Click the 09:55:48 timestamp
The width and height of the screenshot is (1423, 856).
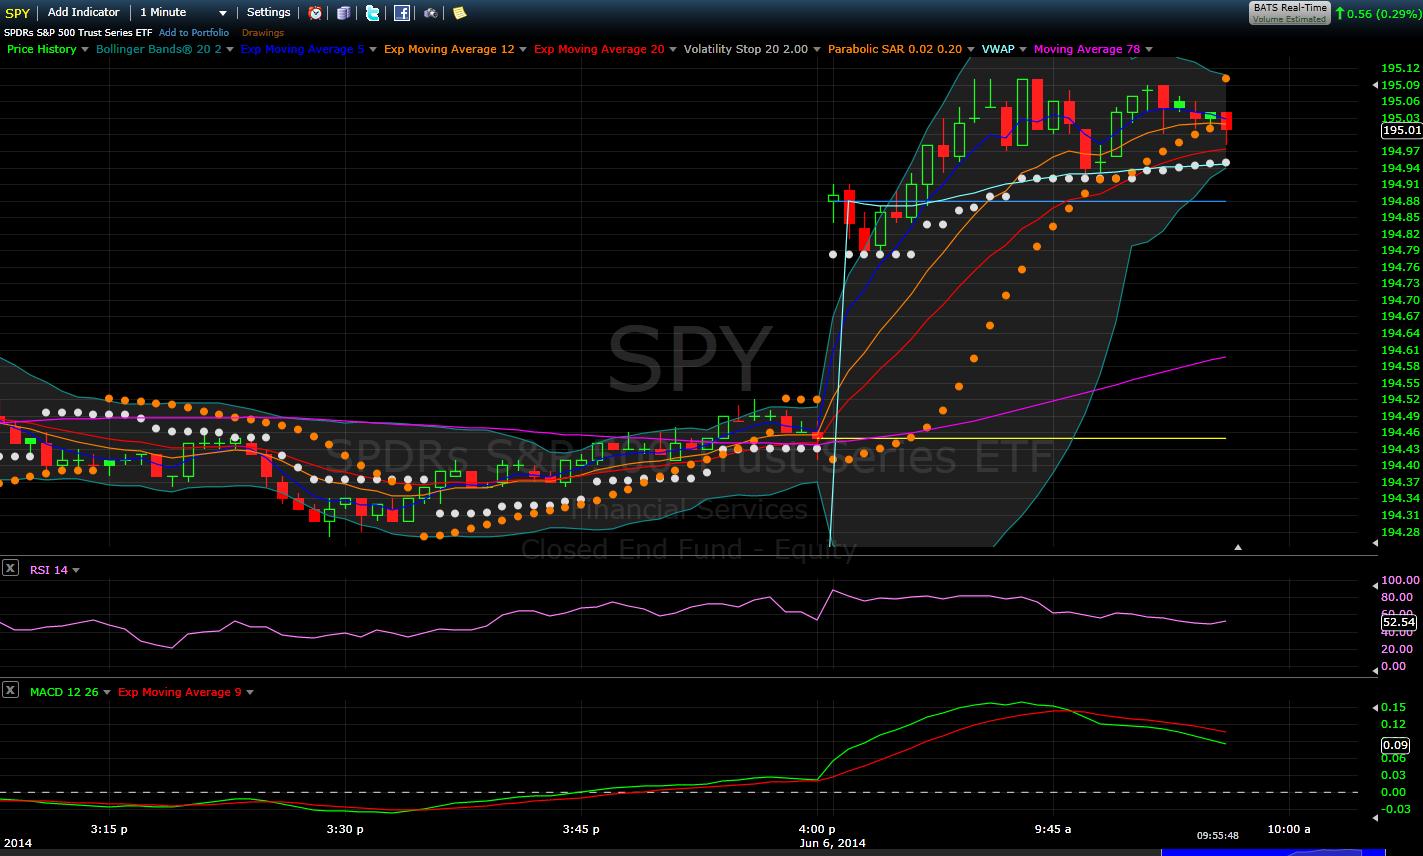click(x=1218, y=836)
